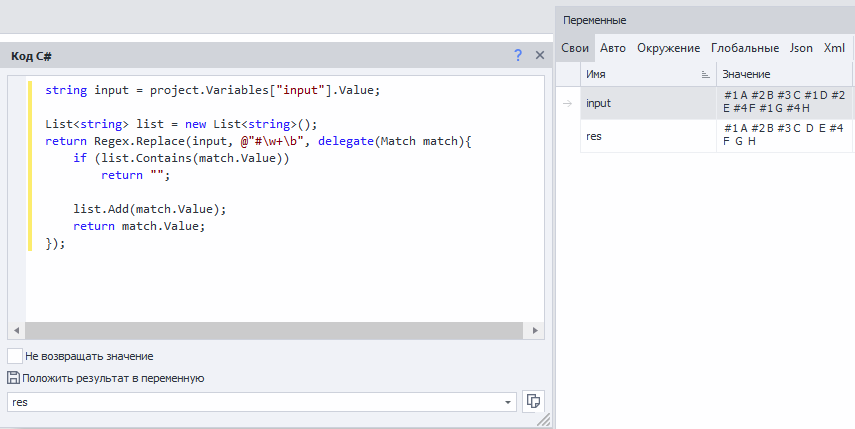
Task: Click the Код C# panel title
Action: (x=32, y=56)
